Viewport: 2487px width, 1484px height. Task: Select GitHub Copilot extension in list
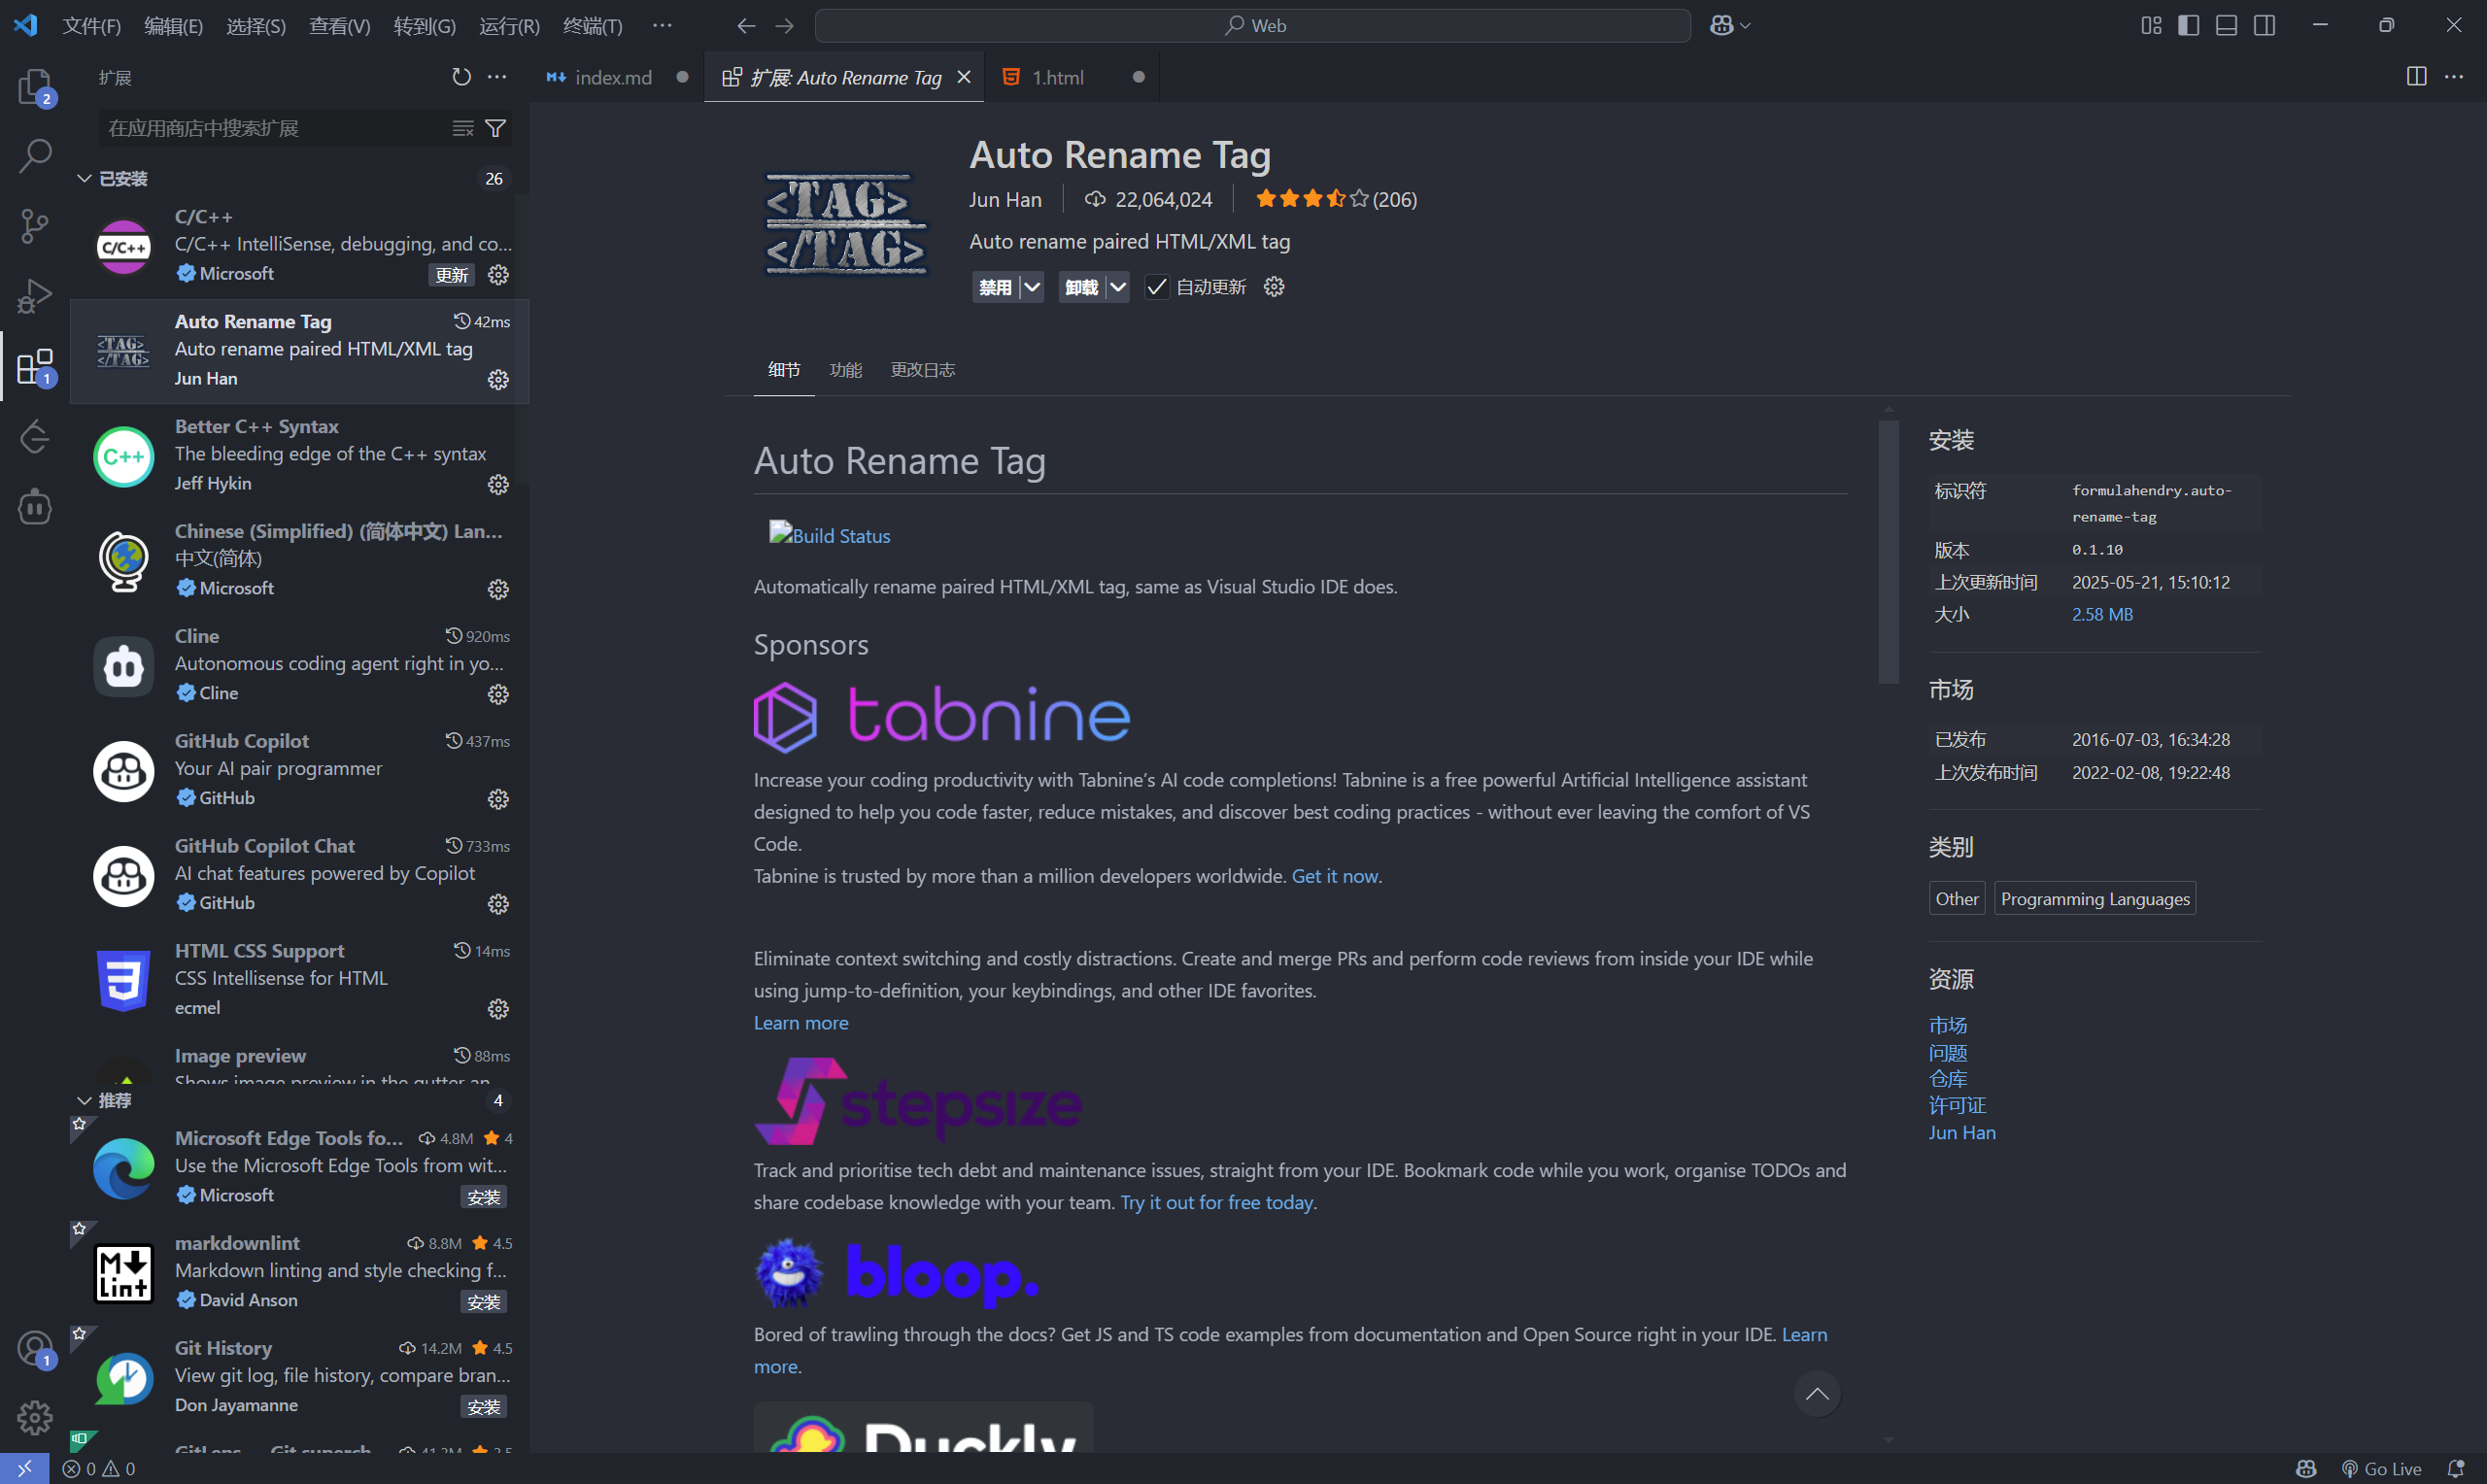coord(300,770)
